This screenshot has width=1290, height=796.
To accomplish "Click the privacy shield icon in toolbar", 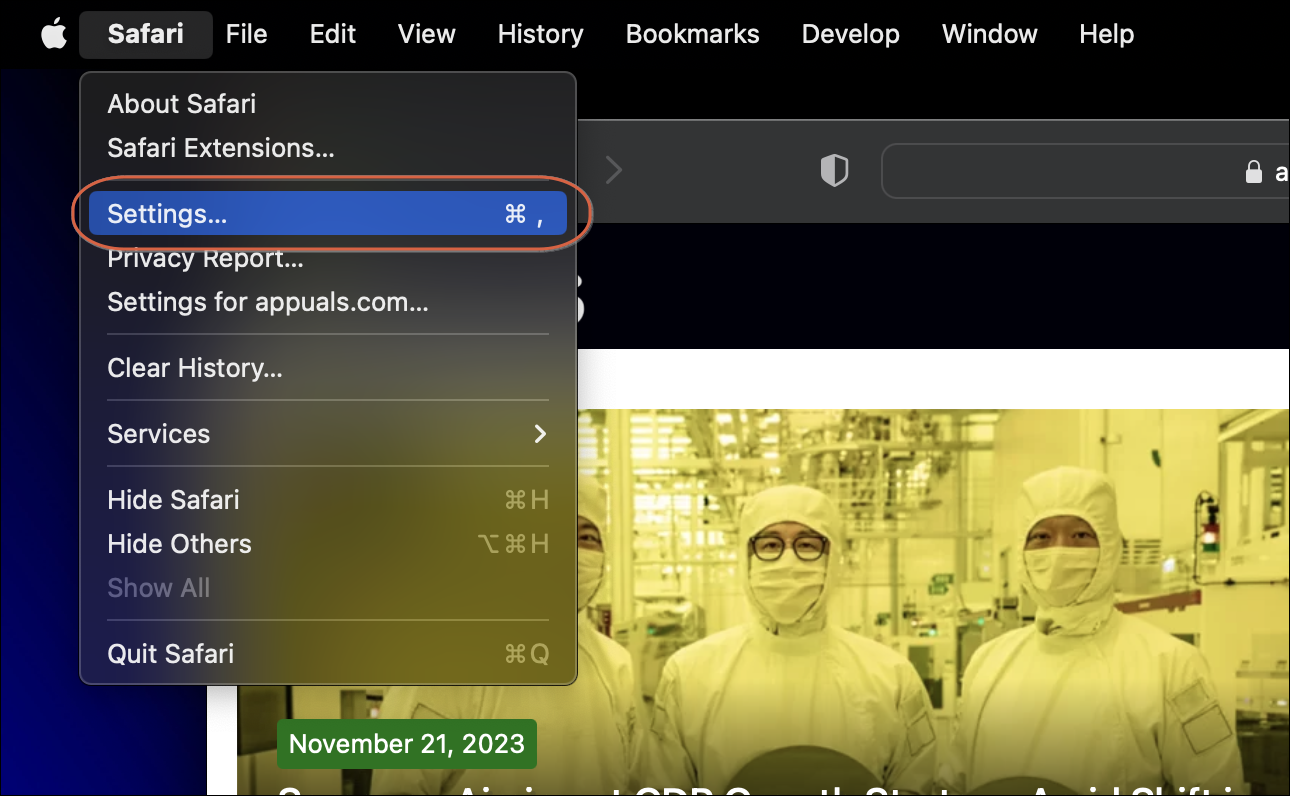I will 834,170.
